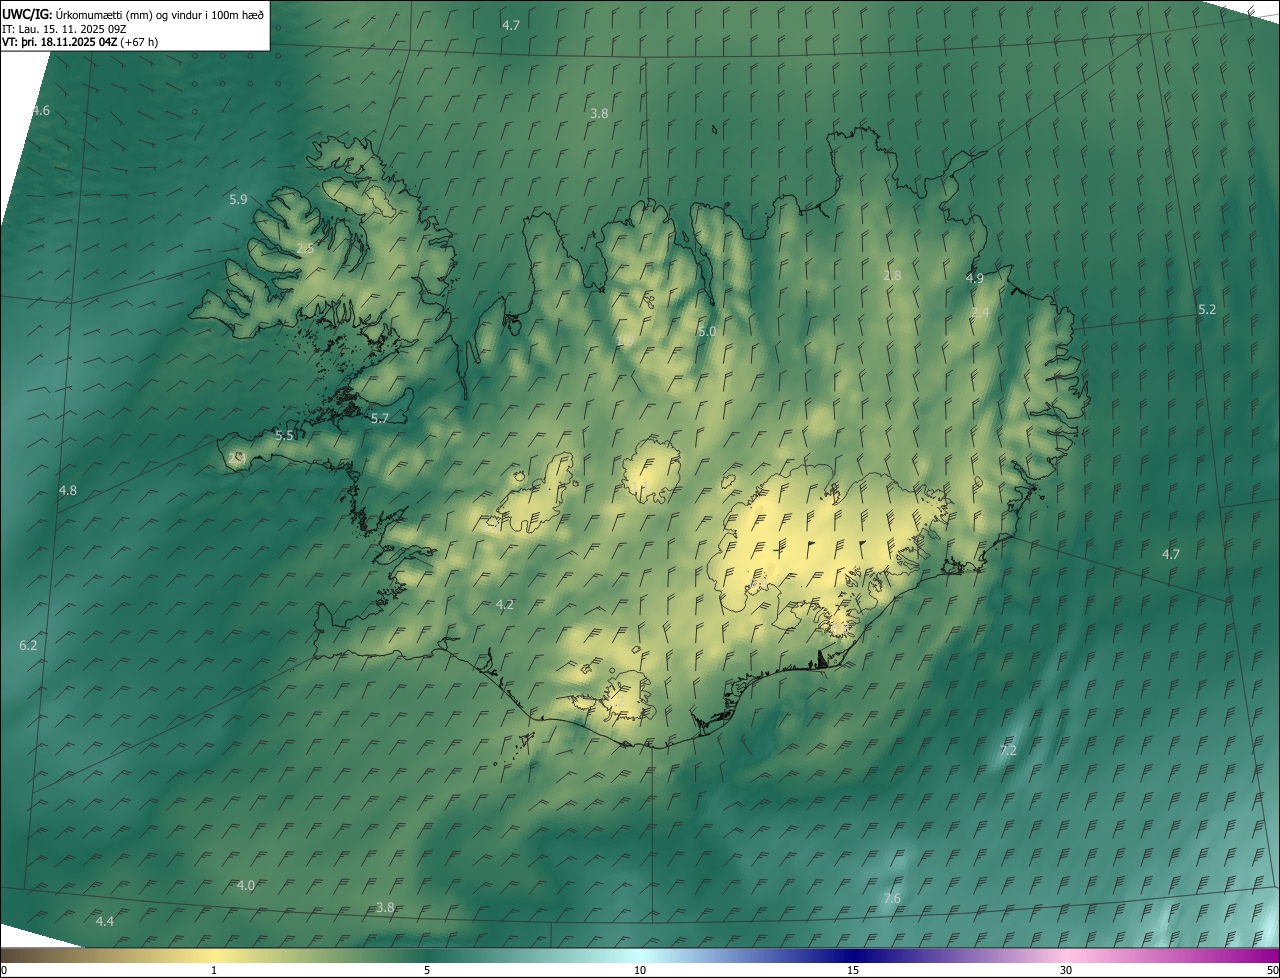Click the 7.2 value label over the sea
Image resolution: width=1280 pixels, height=978 pixels.
pos(1008,750)
